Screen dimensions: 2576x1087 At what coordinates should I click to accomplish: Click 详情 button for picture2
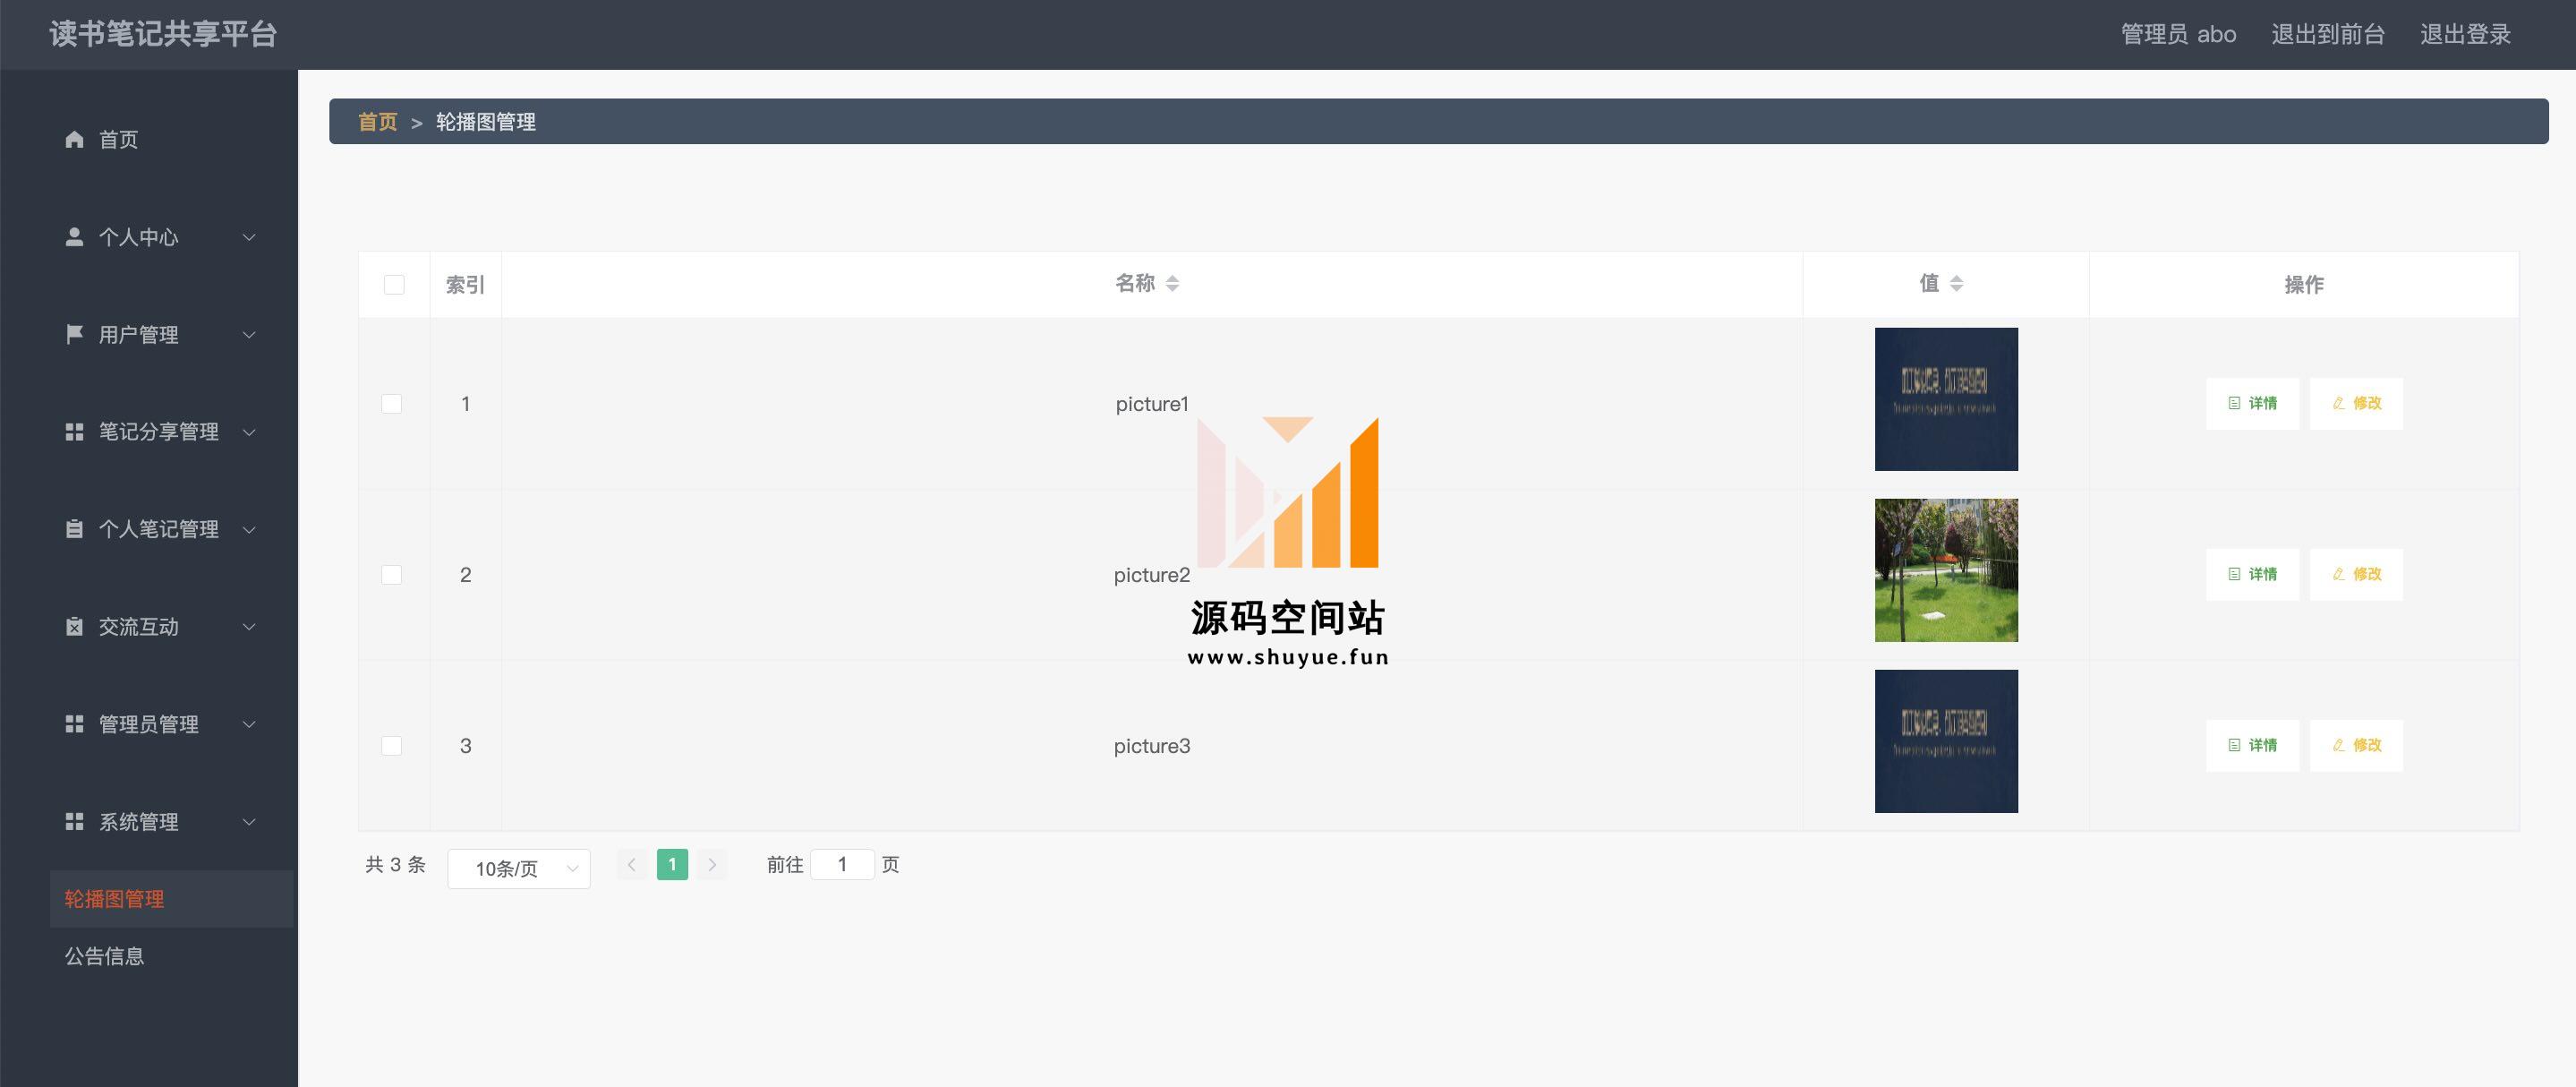coord(2252,574)
